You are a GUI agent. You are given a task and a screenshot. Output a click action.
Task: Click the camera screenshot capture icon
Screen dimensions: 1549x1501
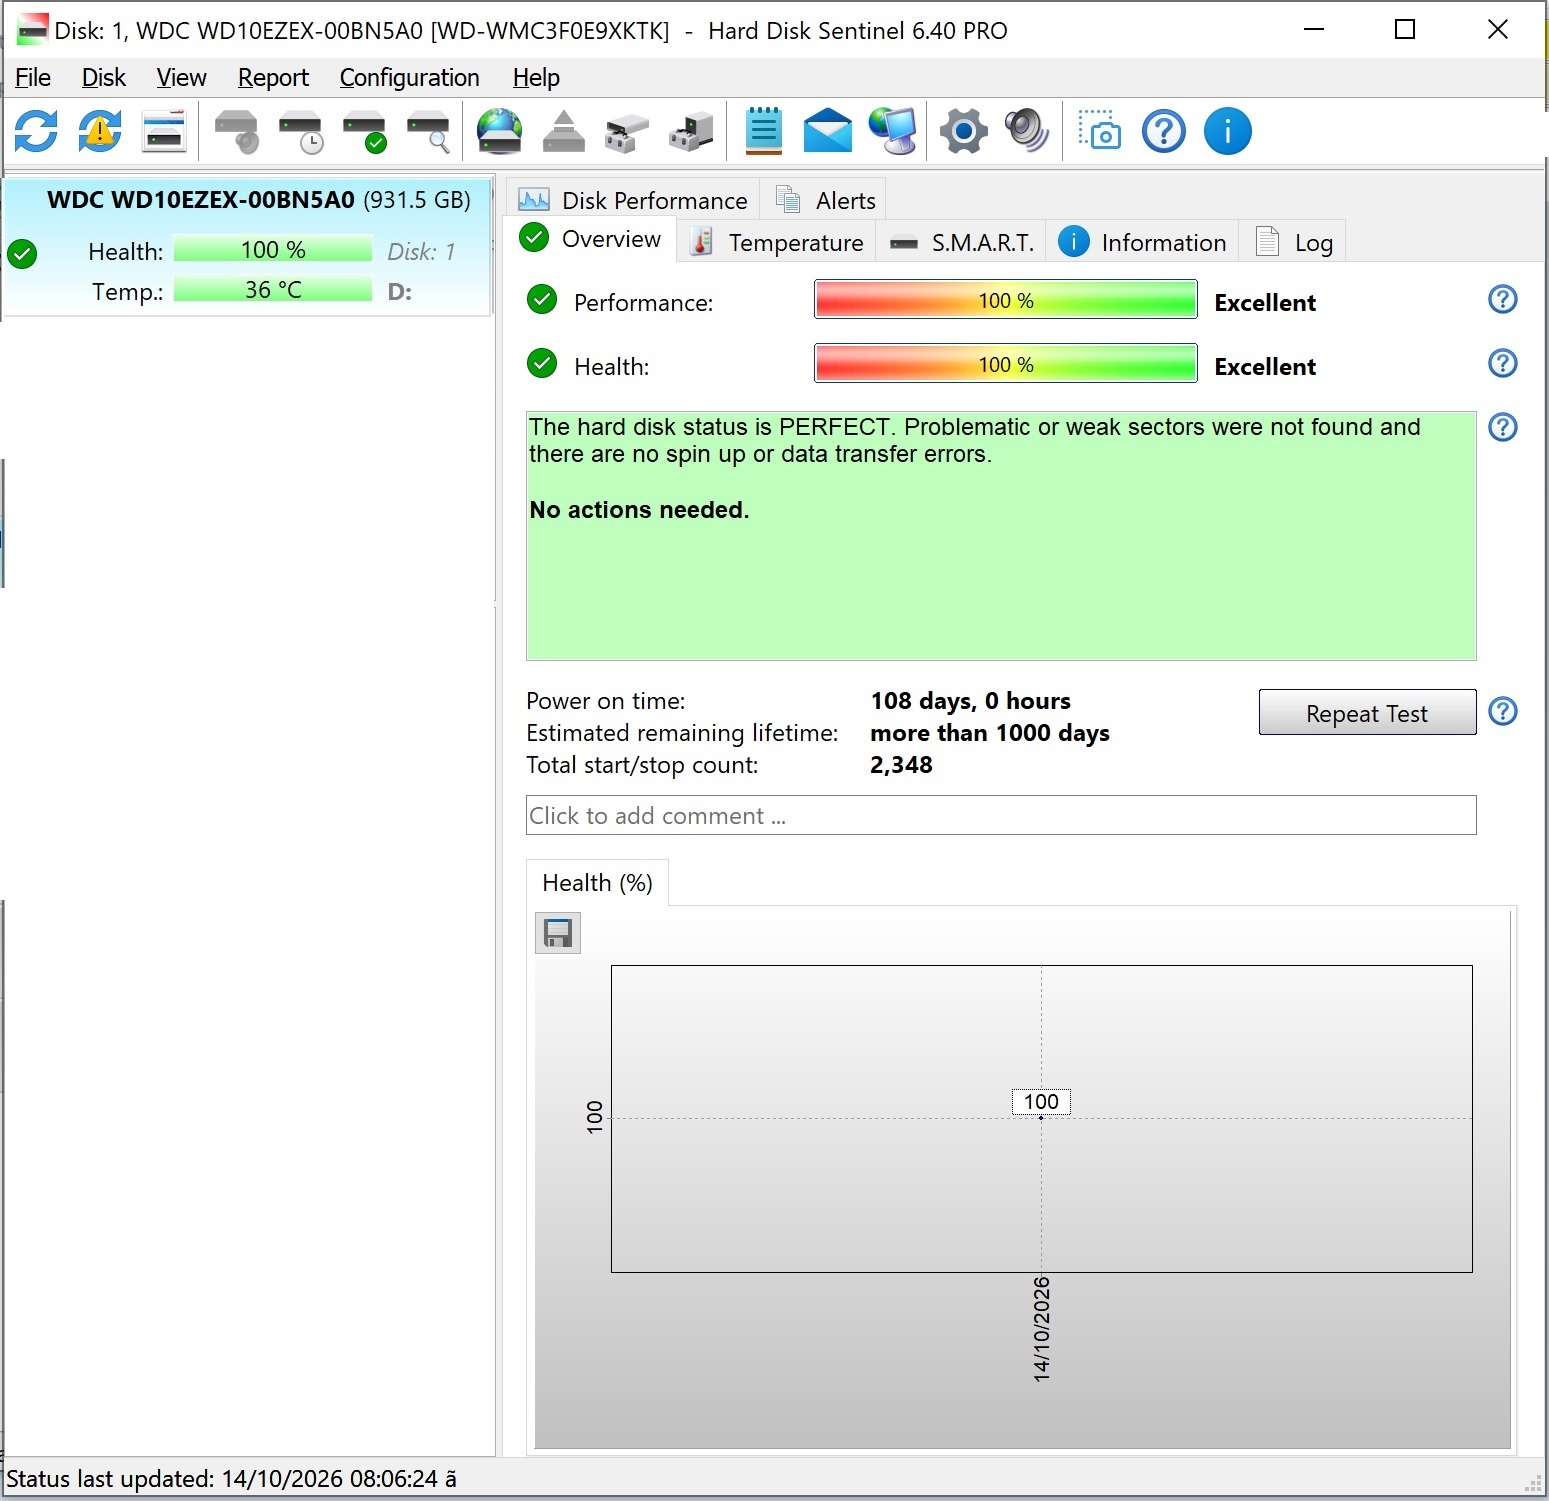(1100, 131)
